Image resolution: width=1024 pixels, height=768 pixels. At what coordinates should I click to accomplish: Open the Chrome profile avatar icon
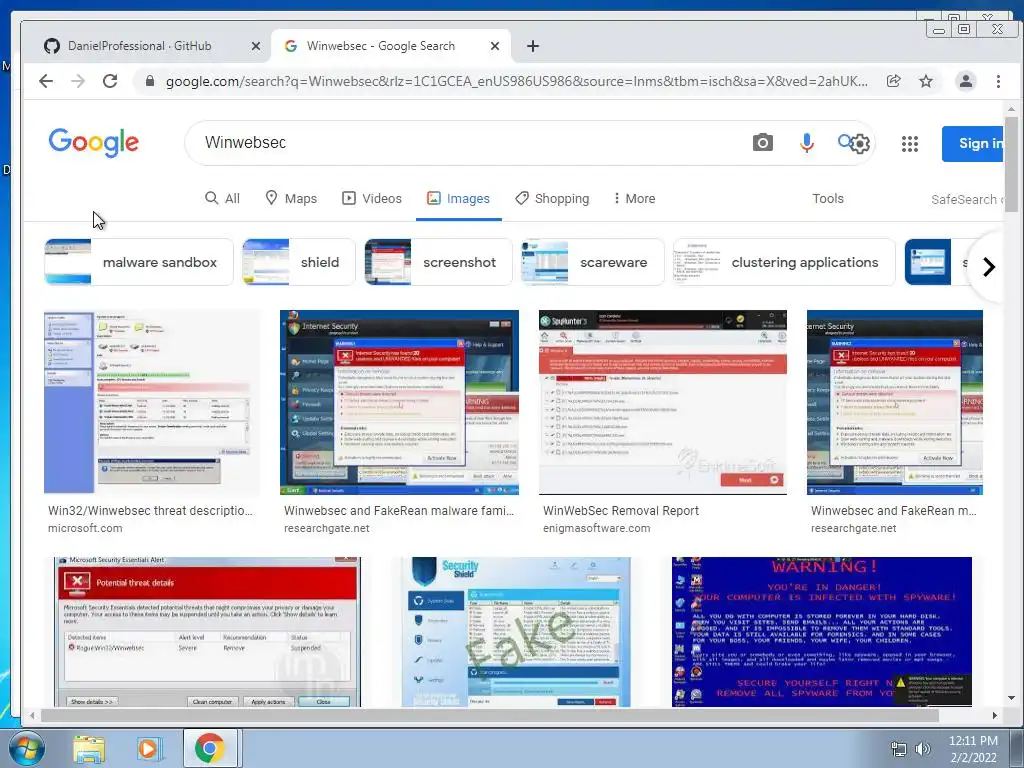(965, 81)
